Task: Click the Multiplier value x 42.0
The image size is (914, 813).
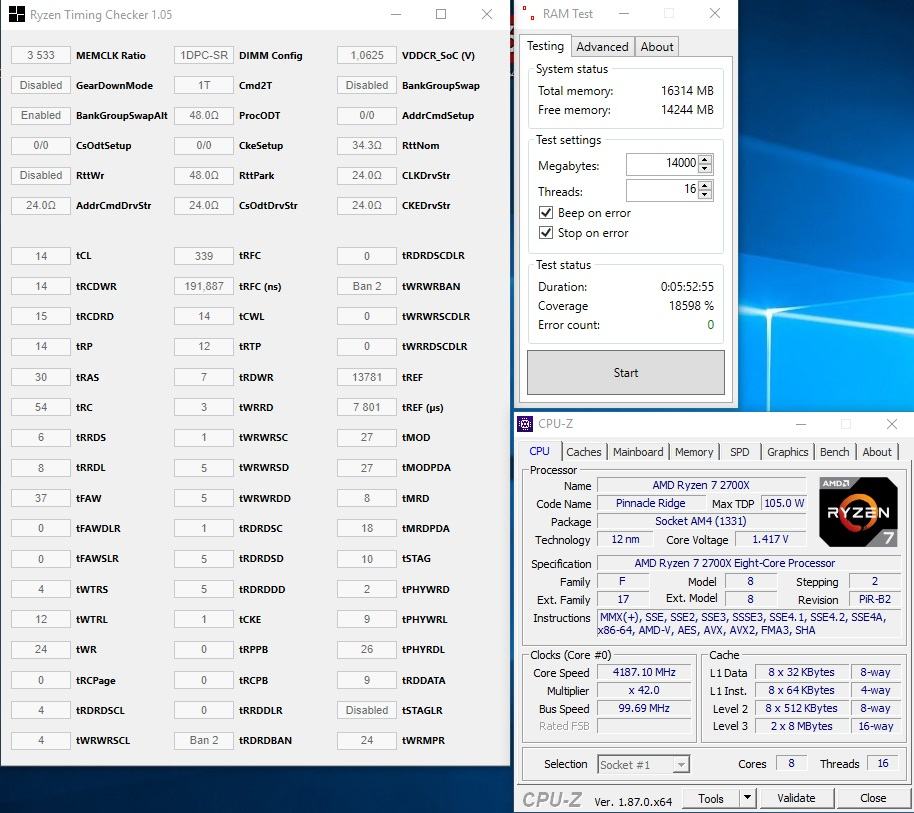Action: pyautogui.click(x=644, y=690)
